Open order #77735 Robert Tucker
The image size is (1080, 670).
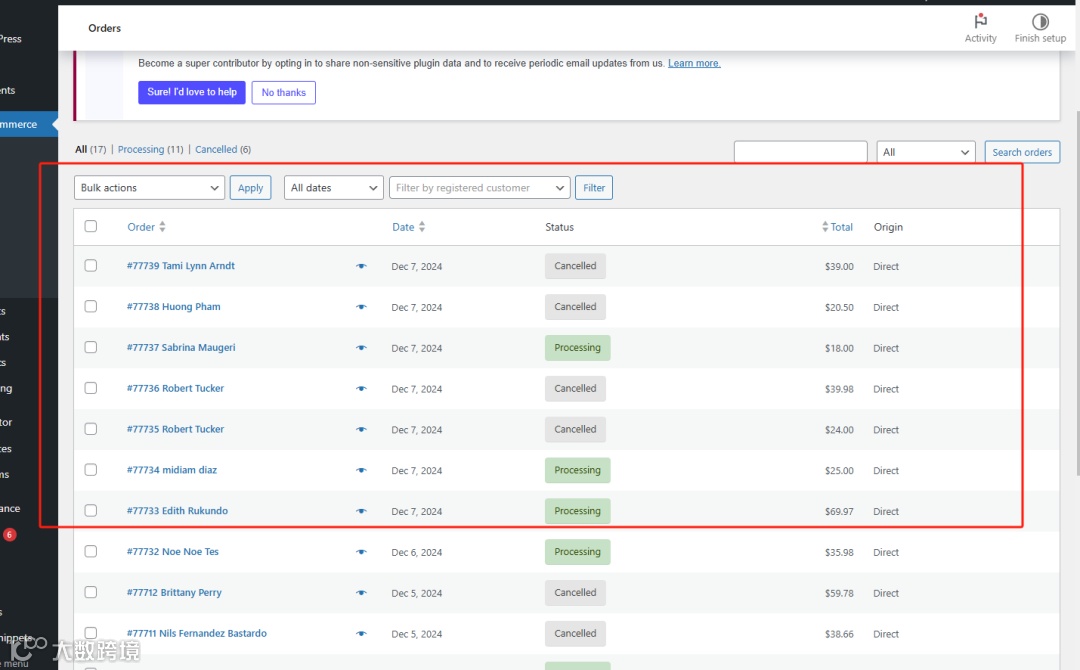(176, 429)
